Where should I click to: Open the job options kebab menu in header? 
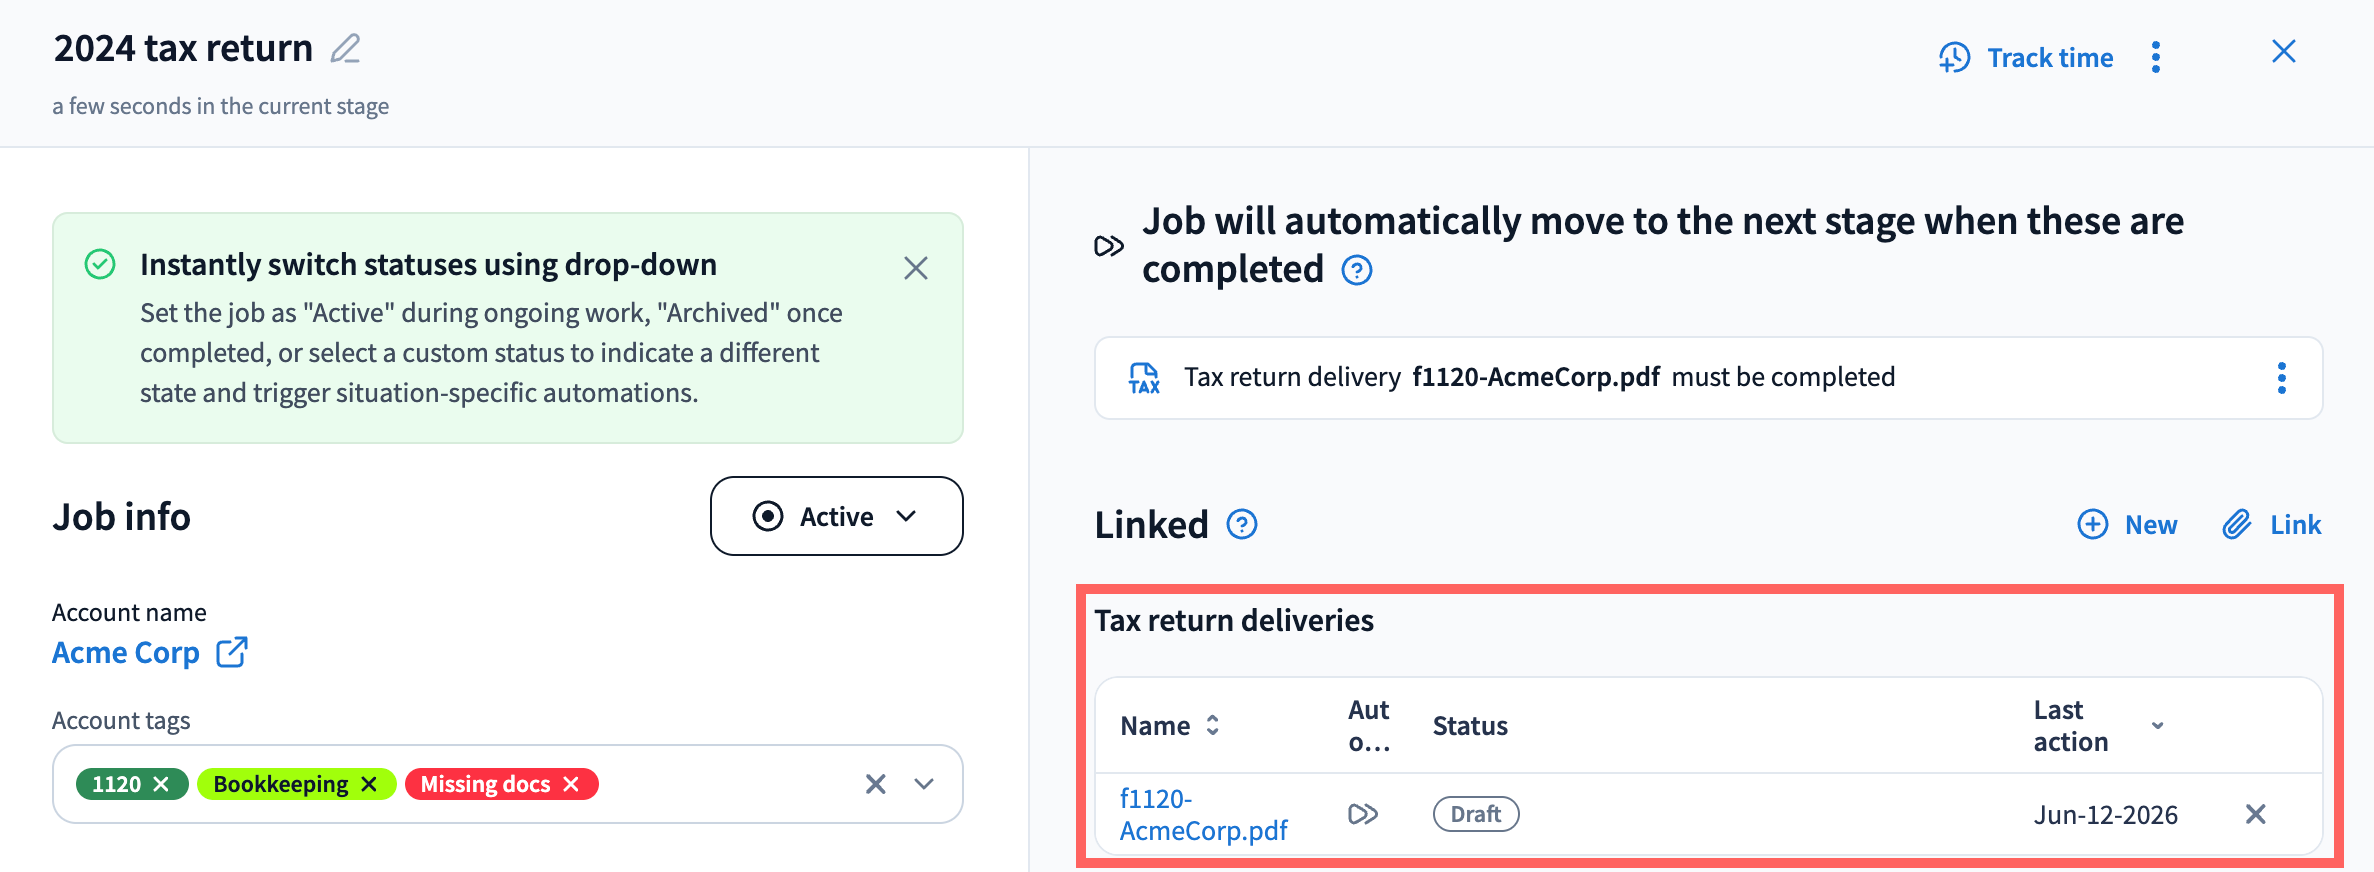(2156, 58)
